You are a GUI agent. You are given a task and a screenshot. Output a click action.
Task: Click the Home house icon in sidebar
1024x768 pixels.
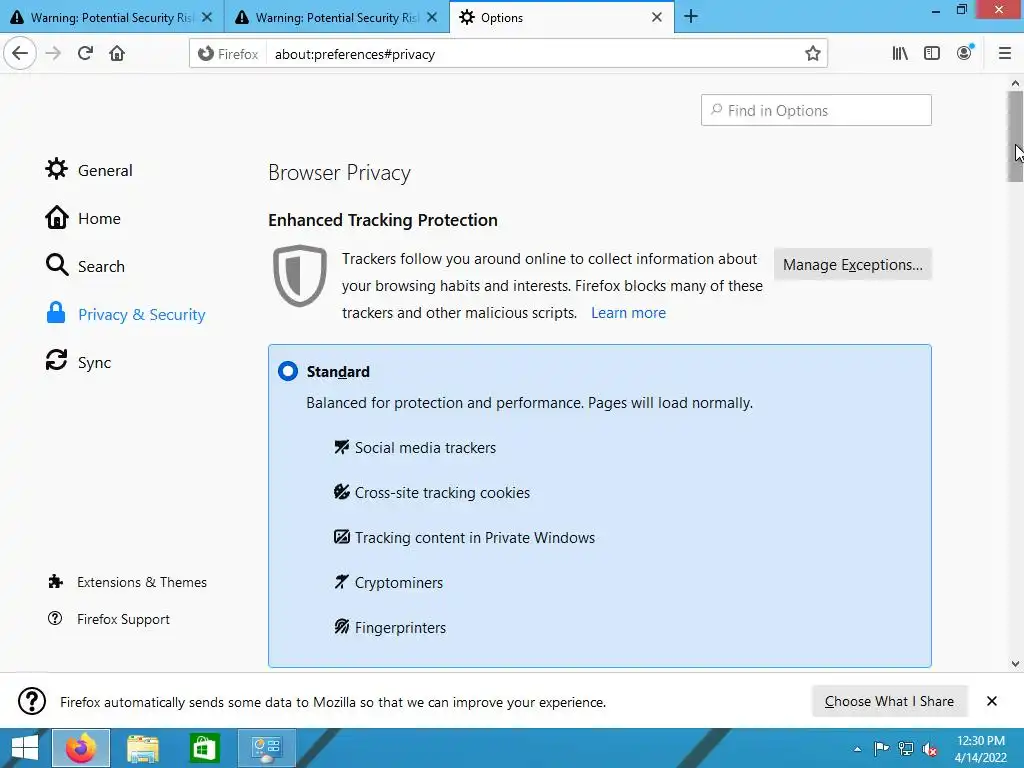pos(56,217)
